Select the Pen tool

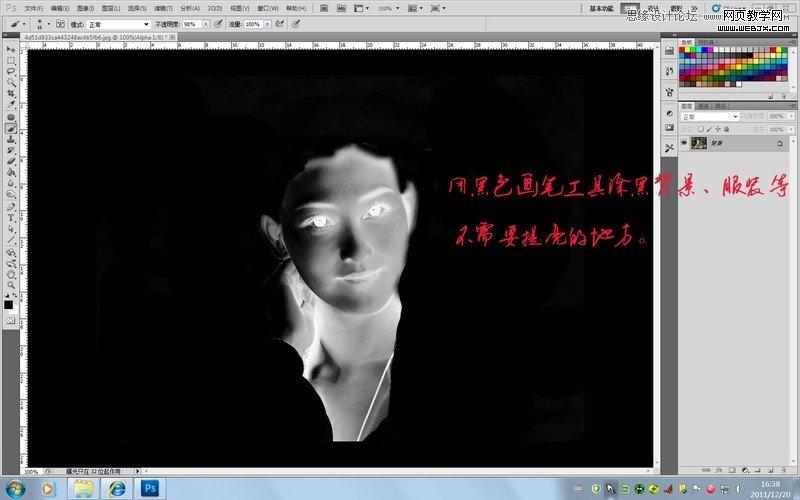[10, 206]
